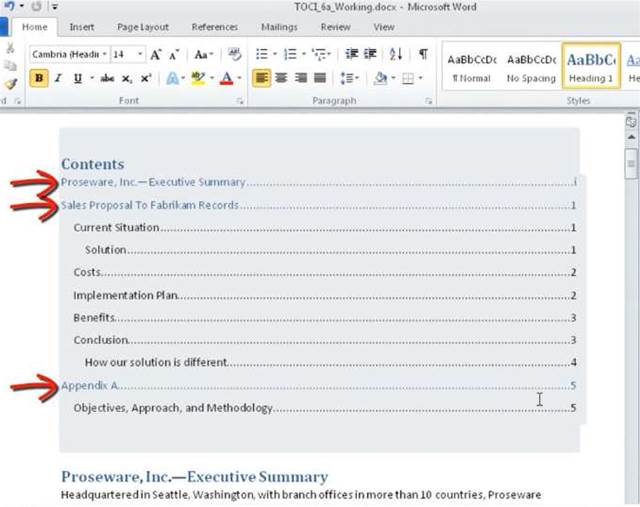The height and width of the screenshot is (507, 640).
Task: Toggle Italic formatting
Action: pos(58,78)
